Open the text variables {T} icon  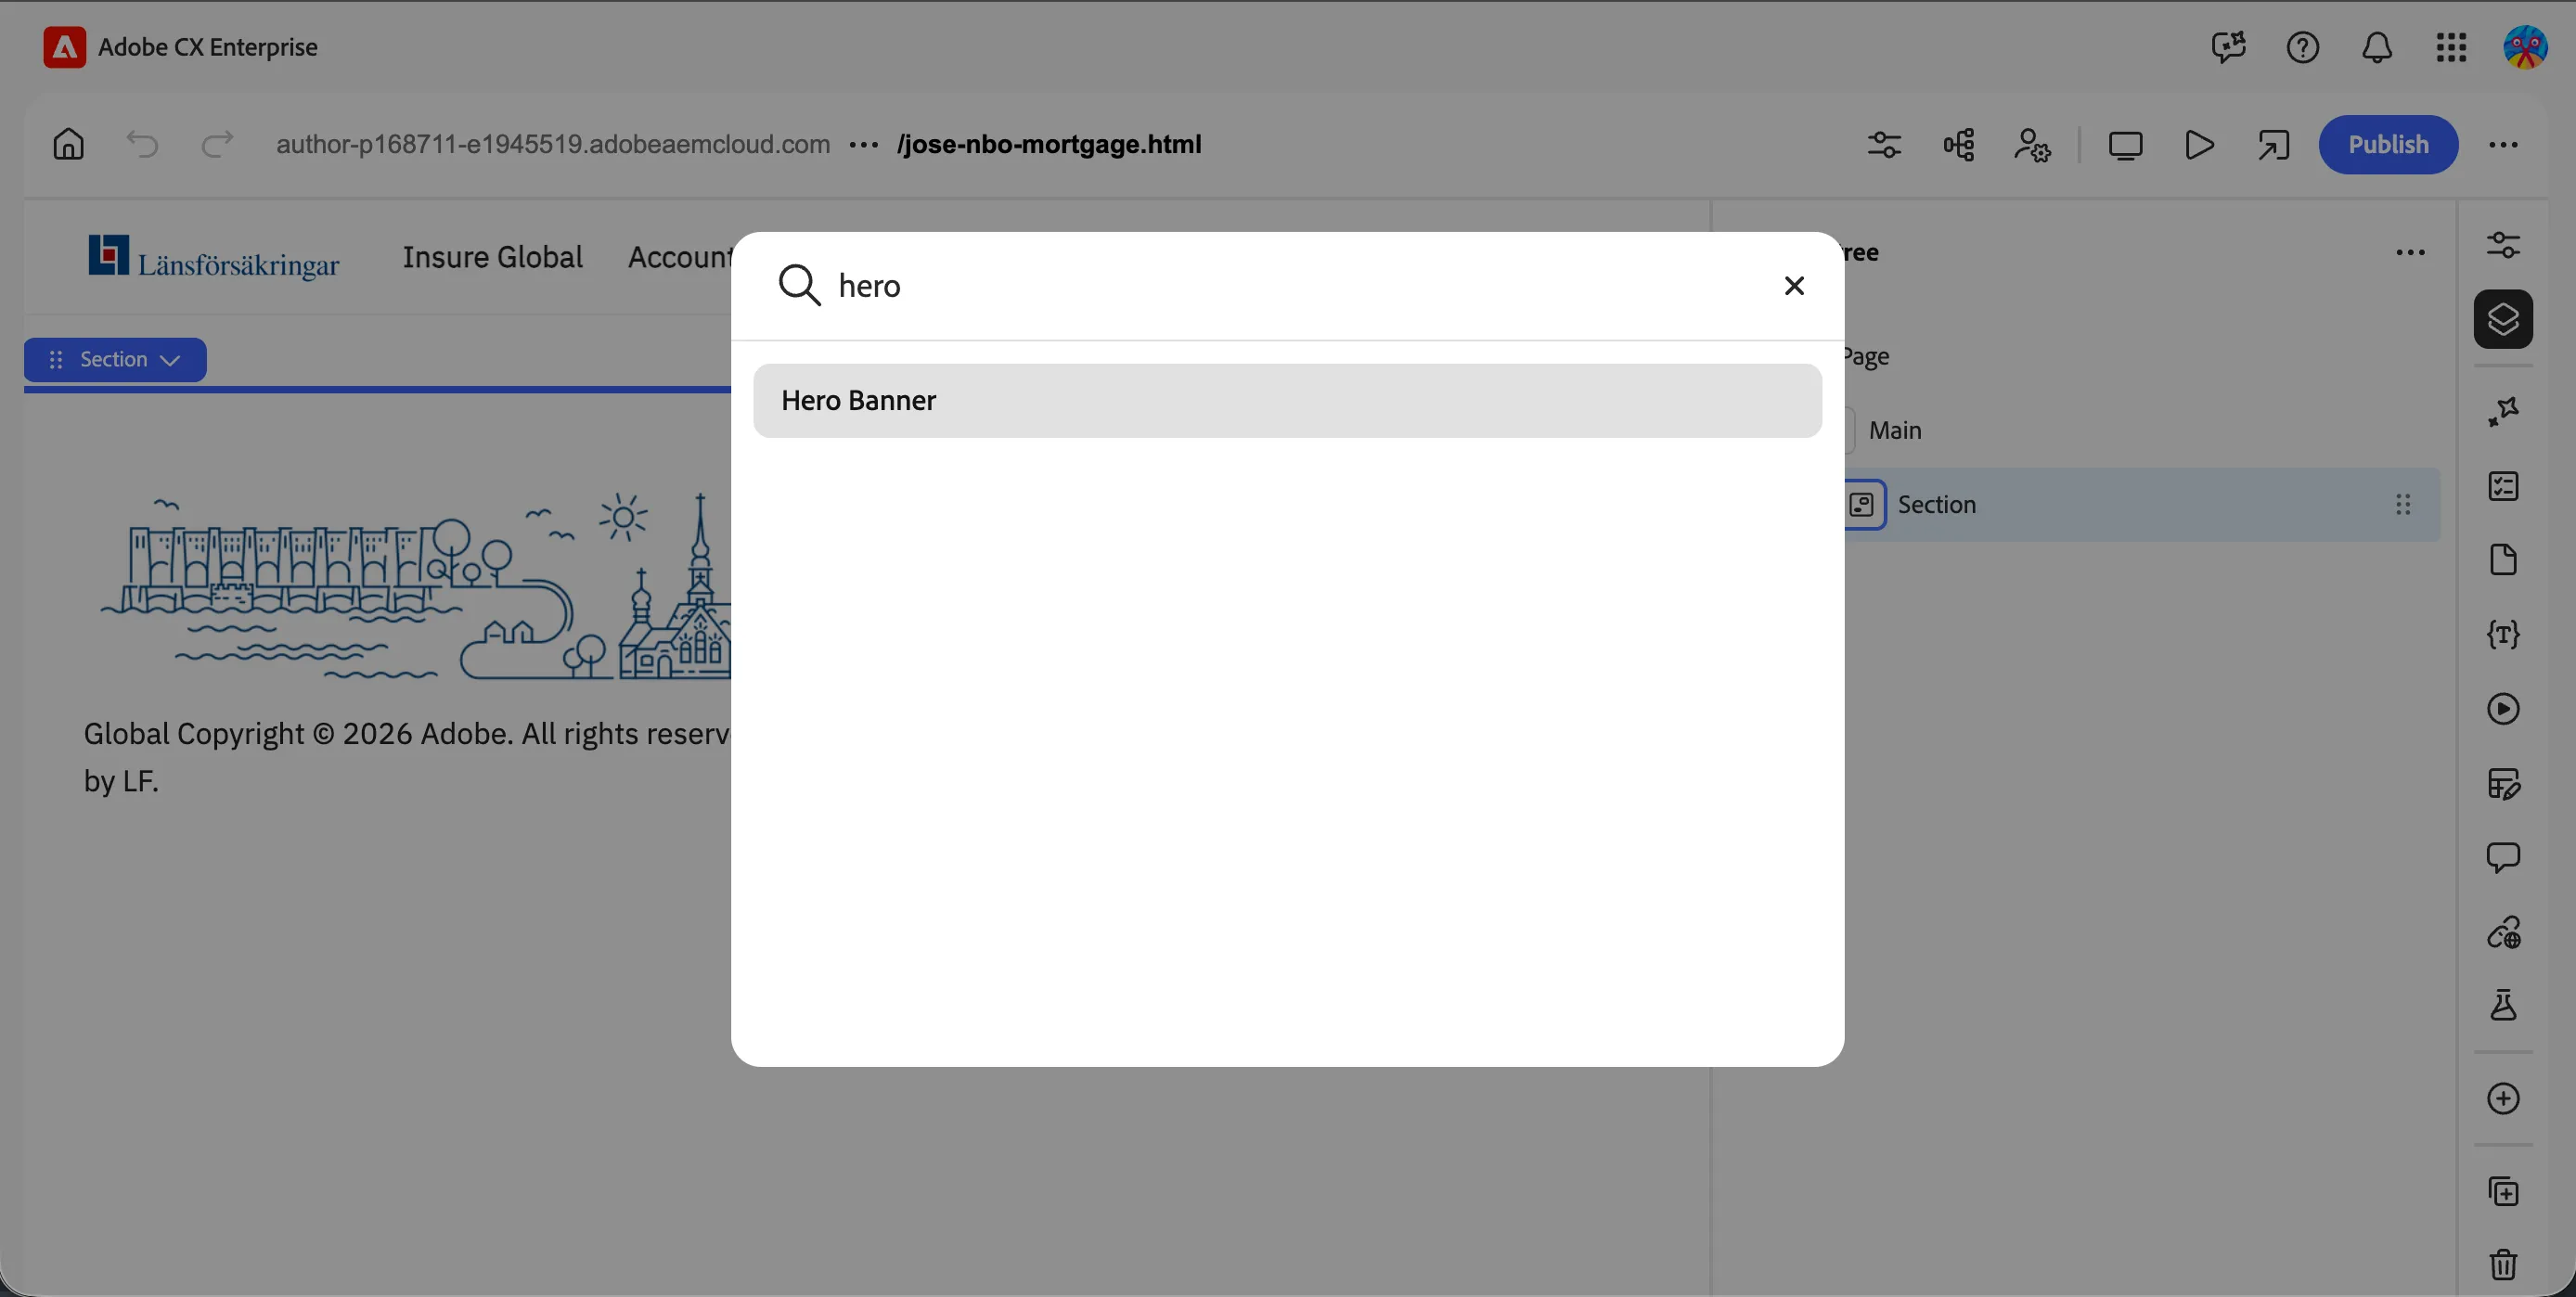click(x=2503, y=635)
